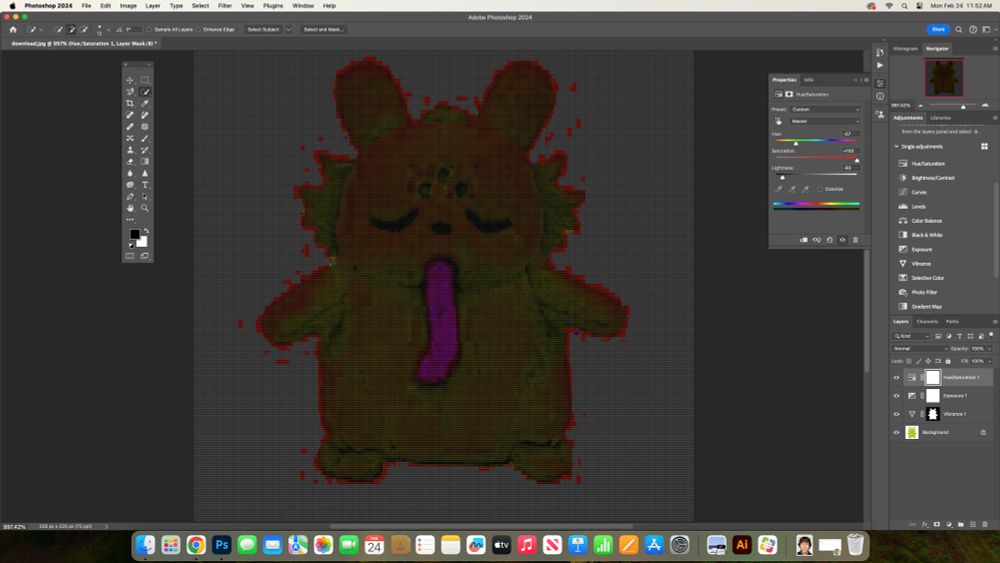This screenshot has width=1000, height=563.
Task: Clip adjustment to layer below icon
Action: (x=804, y=240)
